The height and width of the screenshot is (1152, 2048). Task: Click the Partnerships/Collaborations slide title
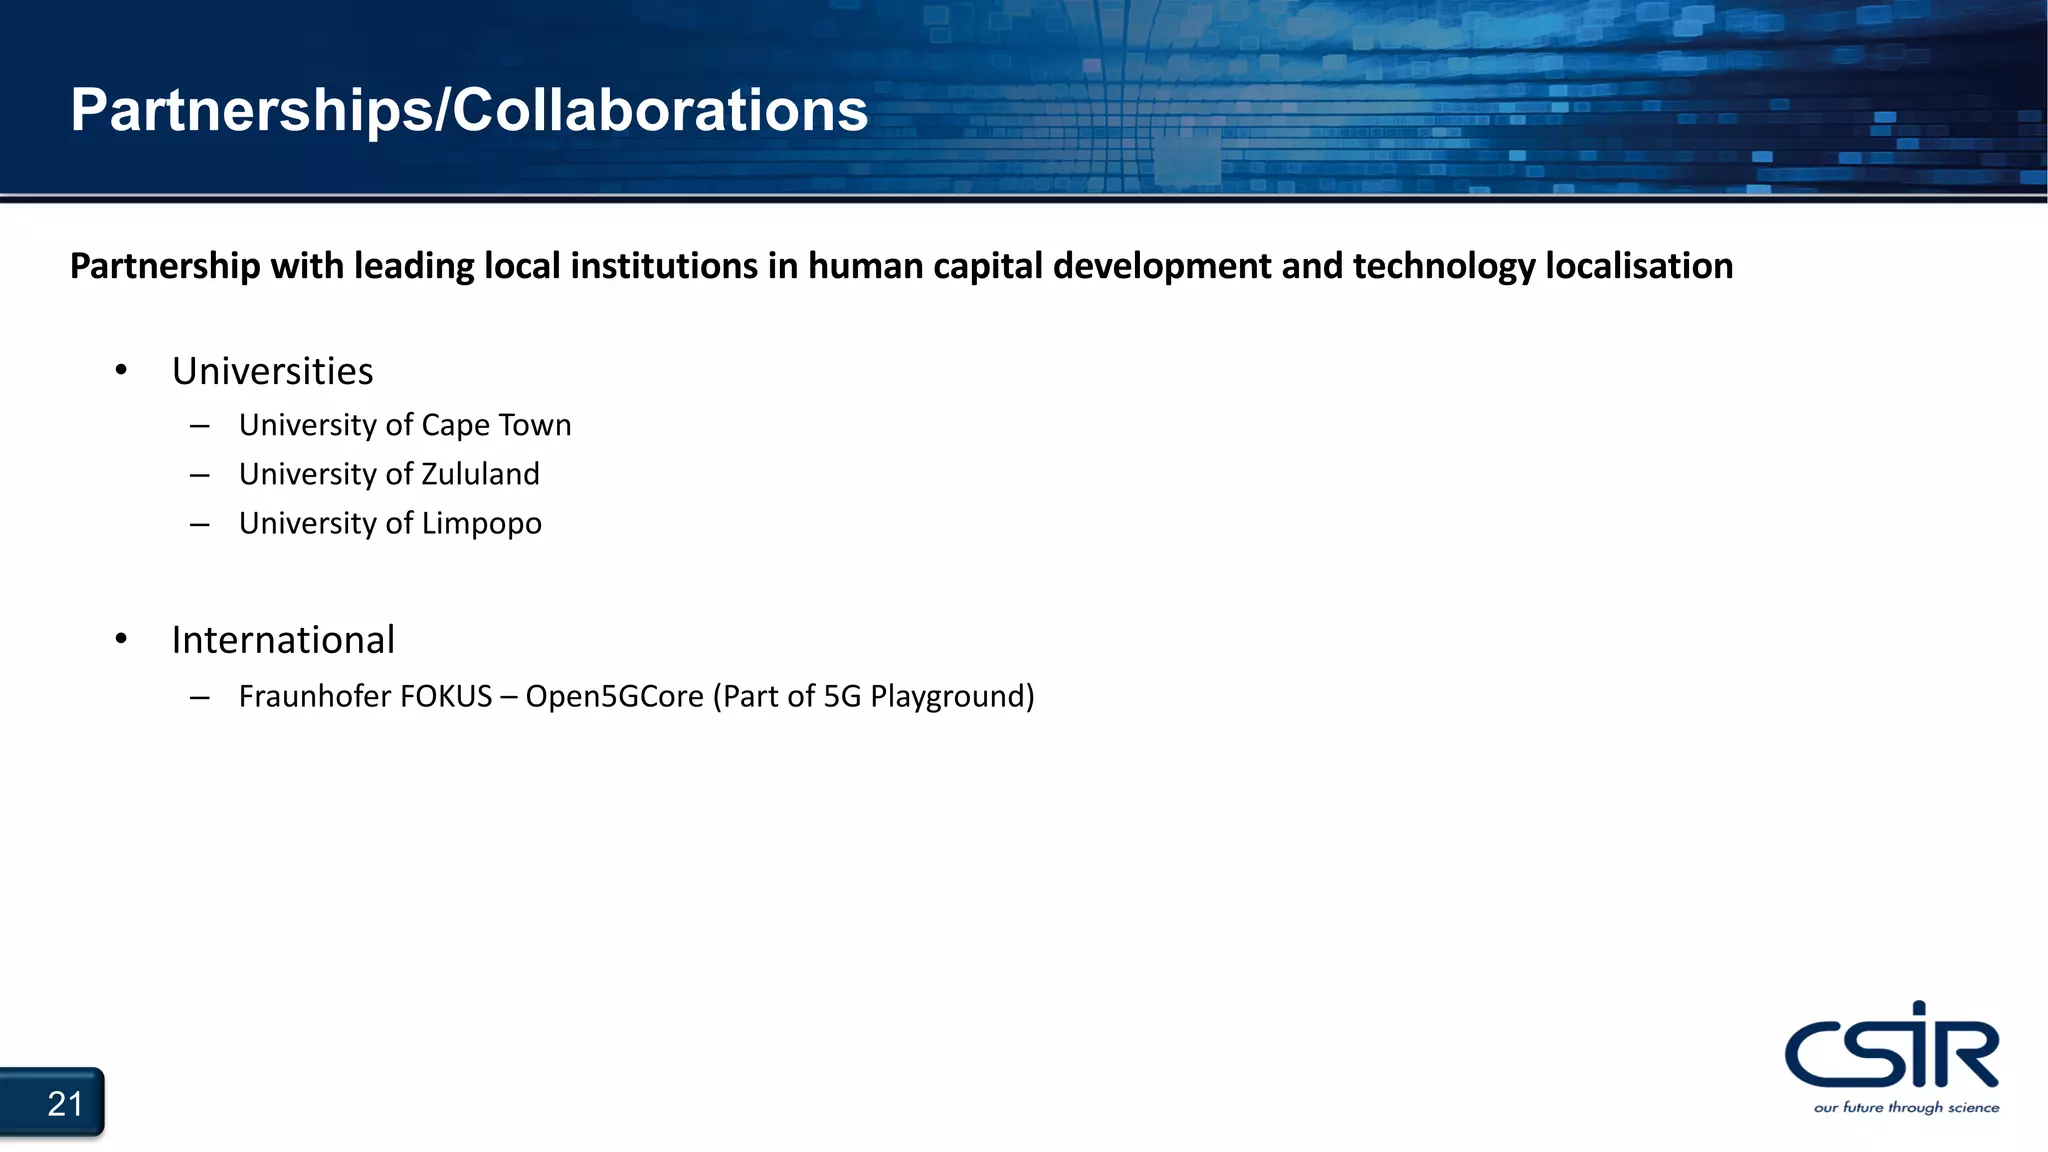coord(469,110)
